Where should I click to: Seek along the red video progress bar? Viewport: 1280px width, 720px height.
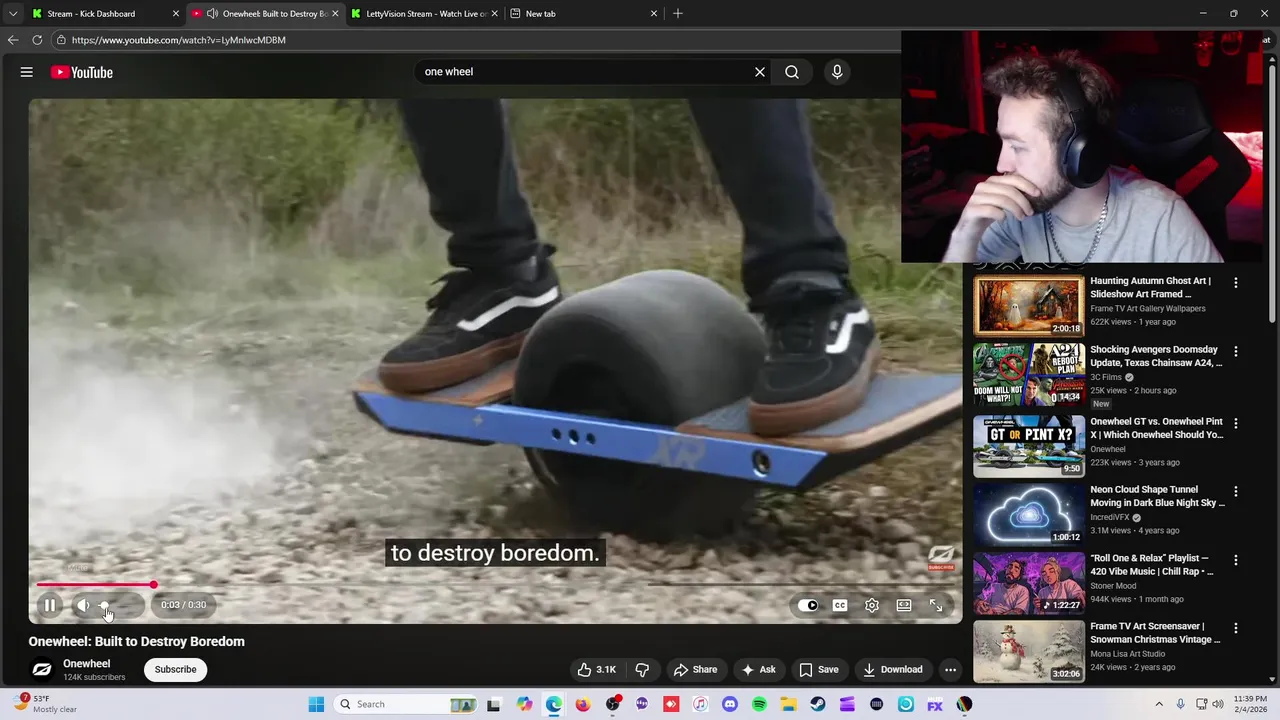(495, 585)
